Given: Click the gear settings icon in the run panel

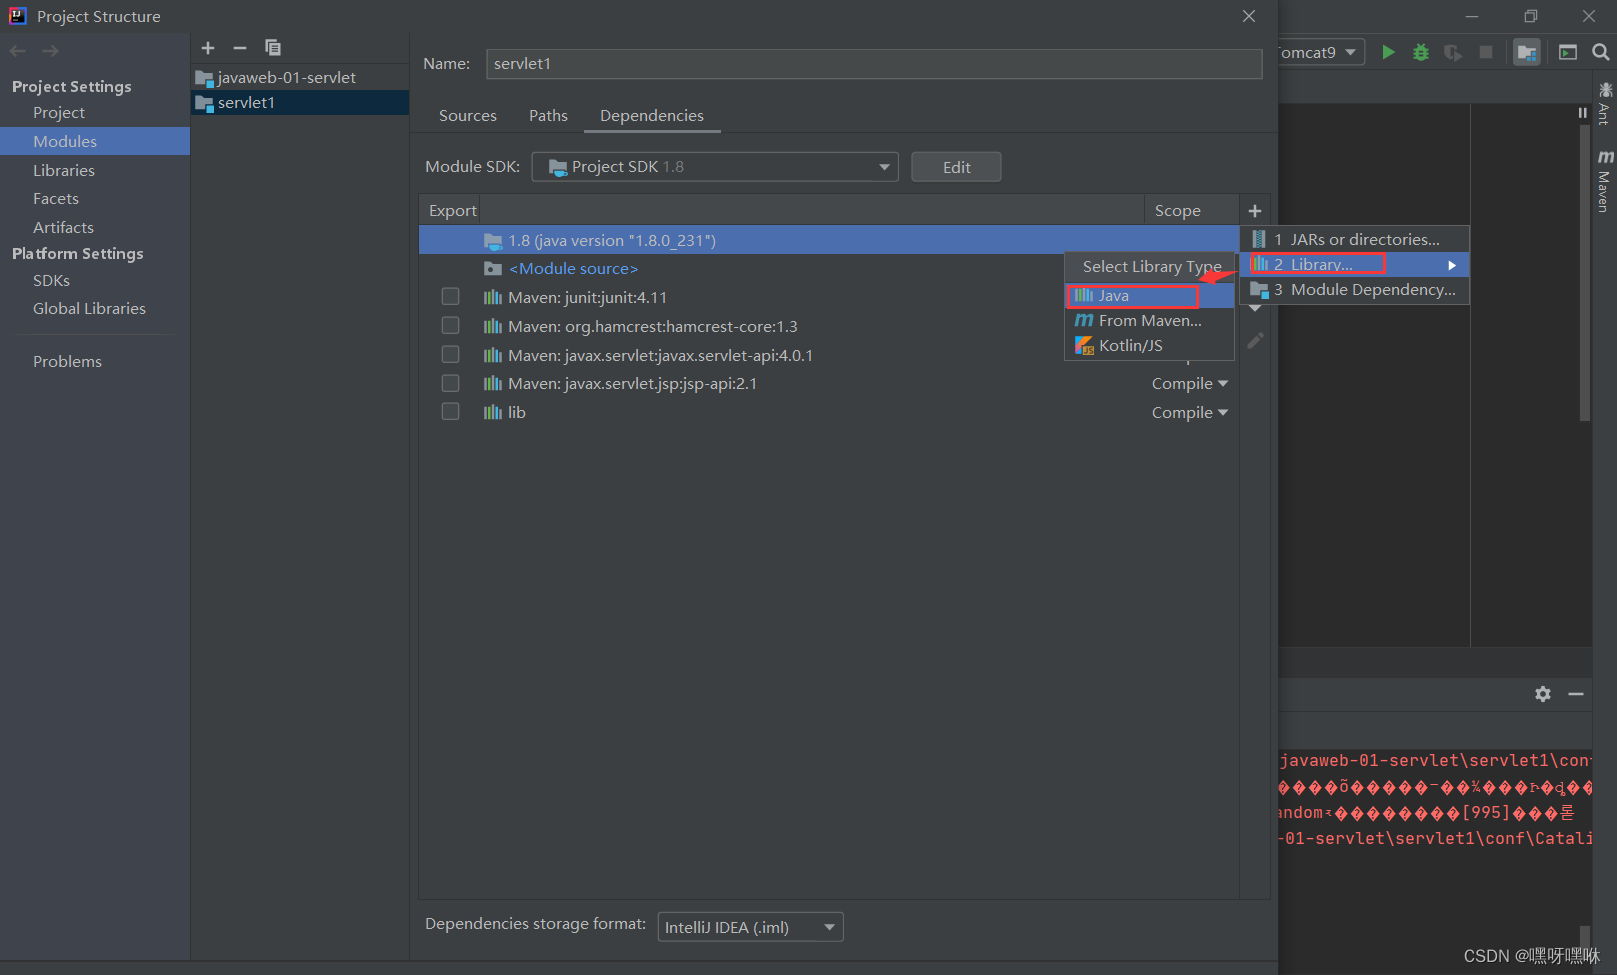Looking at the screenshot, I should [1543, 694].
